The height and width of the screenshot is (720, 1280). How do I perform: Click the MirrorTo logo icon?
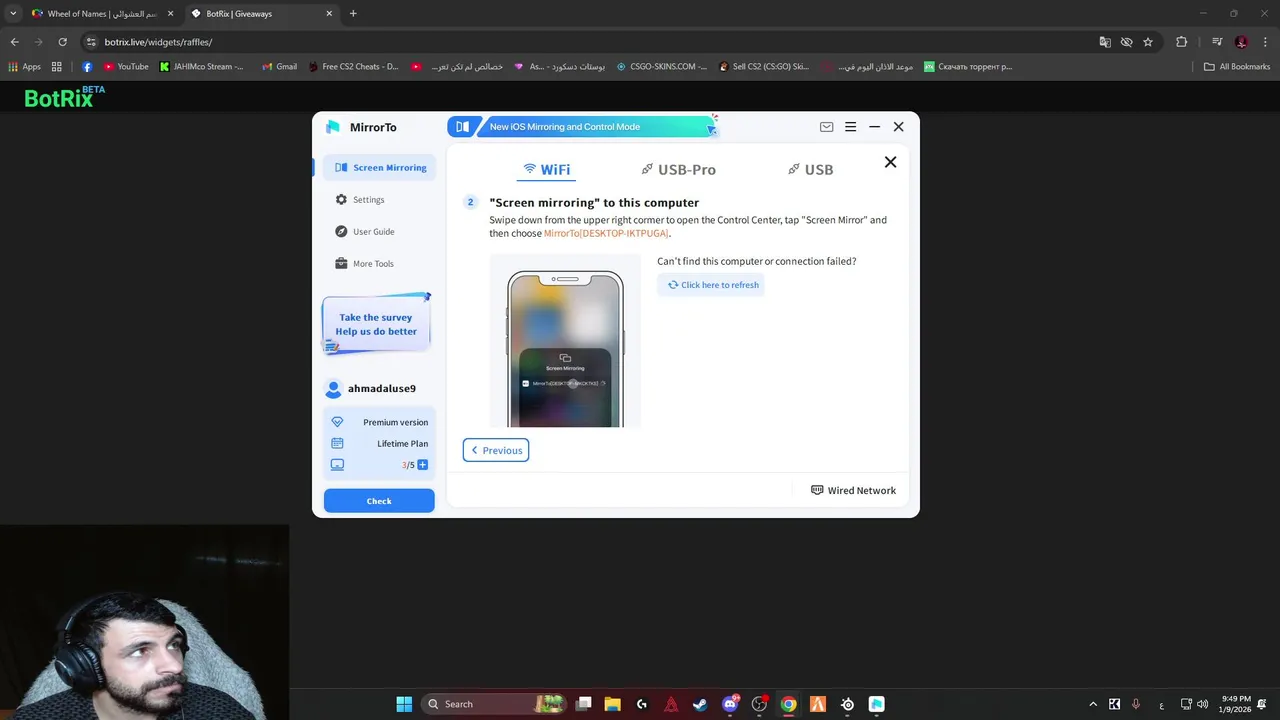(333, 127)
